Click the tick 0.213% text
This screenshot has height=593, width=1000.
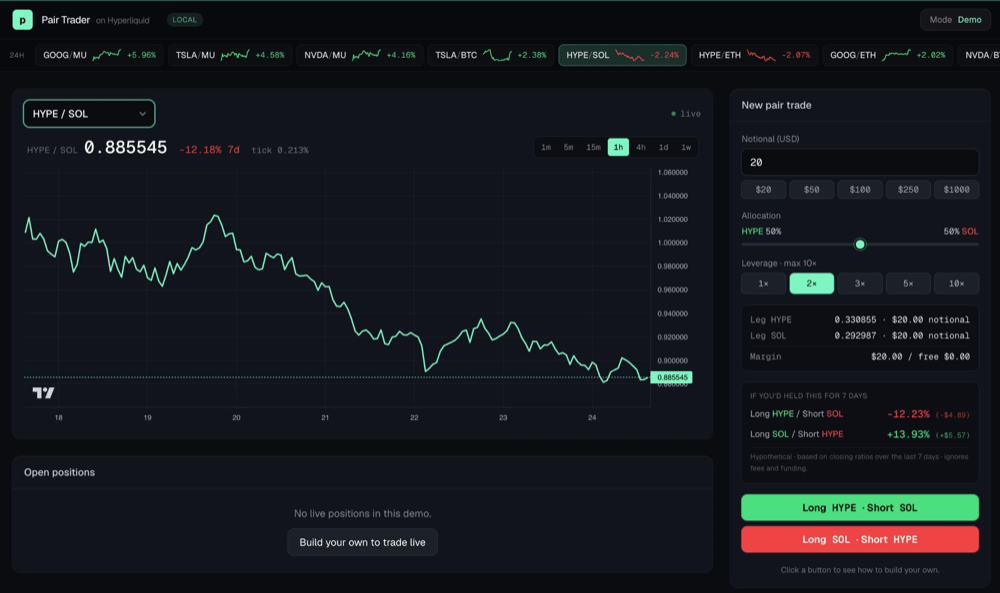280,150
